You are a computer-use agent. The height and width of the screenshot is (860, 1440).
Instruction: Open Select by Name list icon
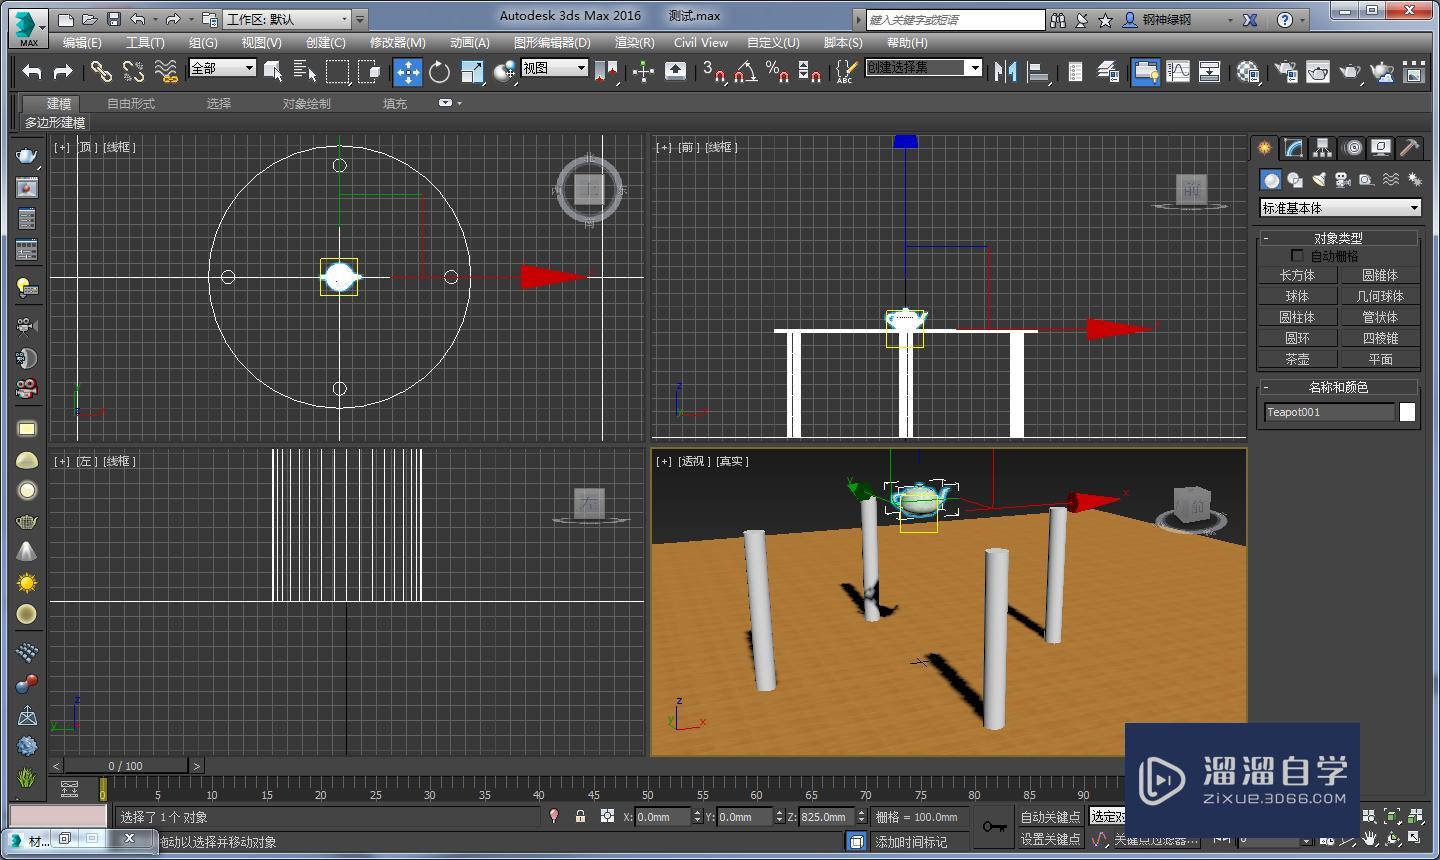pyautogui.click(x=305, y=71)
